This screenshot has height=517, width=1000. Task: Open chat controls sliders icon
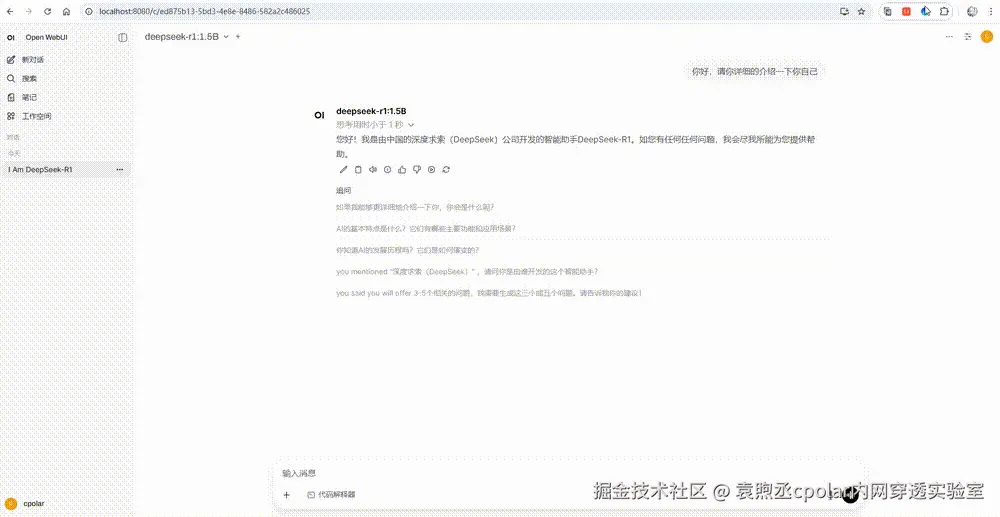click(x=967, y=37)
